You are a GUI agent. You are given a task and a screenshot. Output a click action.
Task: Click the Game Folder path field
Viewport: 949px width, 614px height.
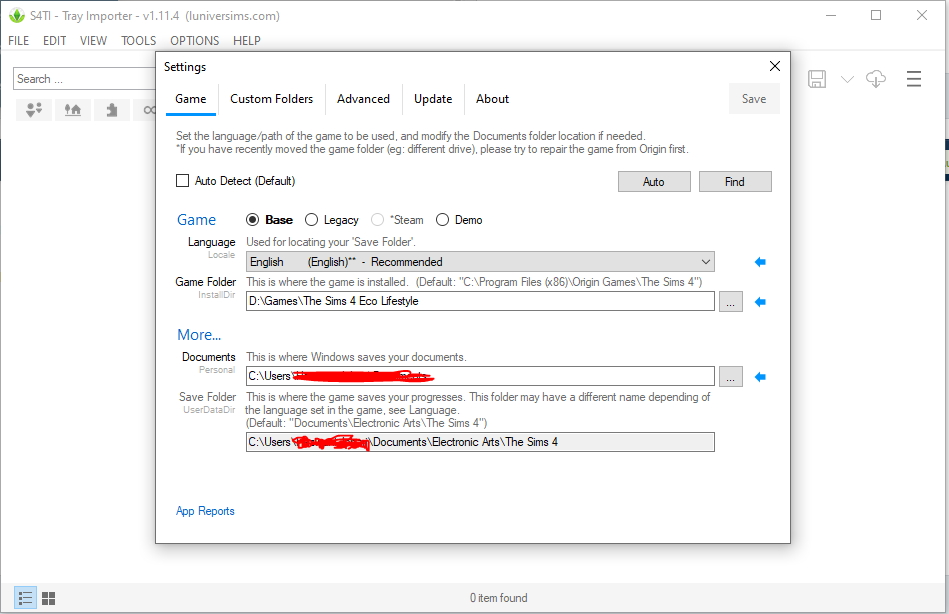click(480, 302)
